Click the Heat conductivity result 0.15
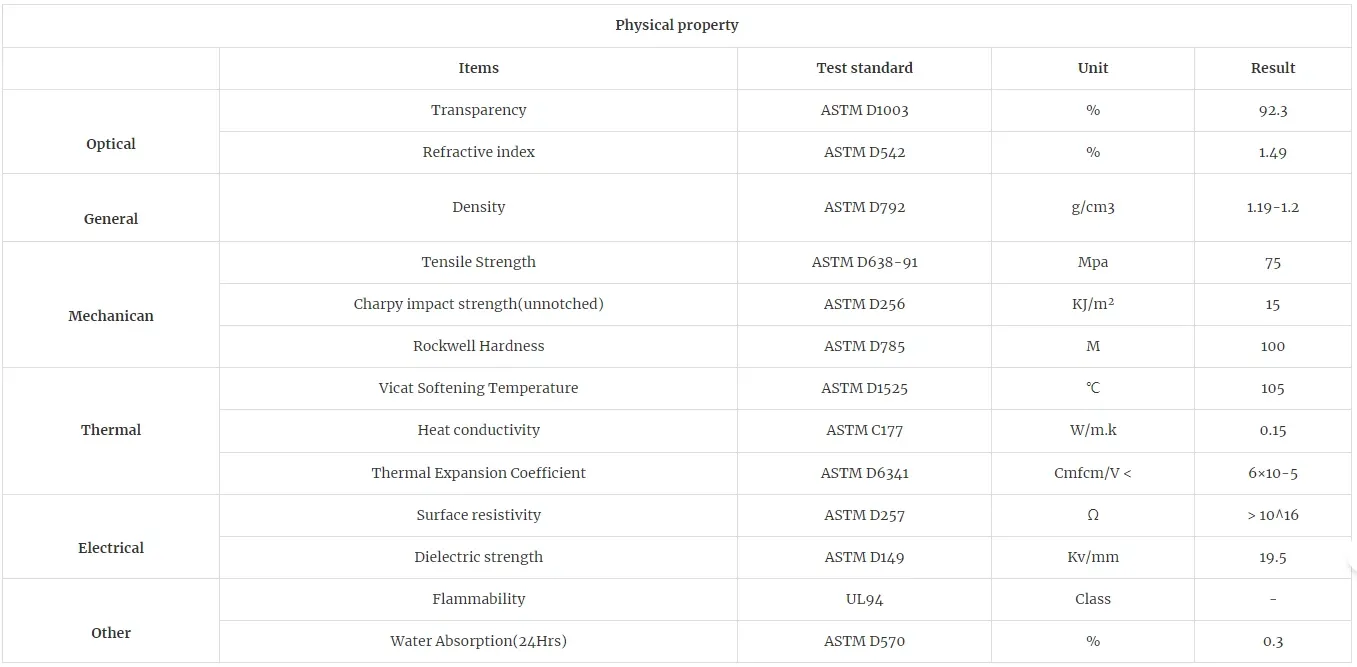The height and width of the screenshot is (667, 1357). (x=1272, y=430)
